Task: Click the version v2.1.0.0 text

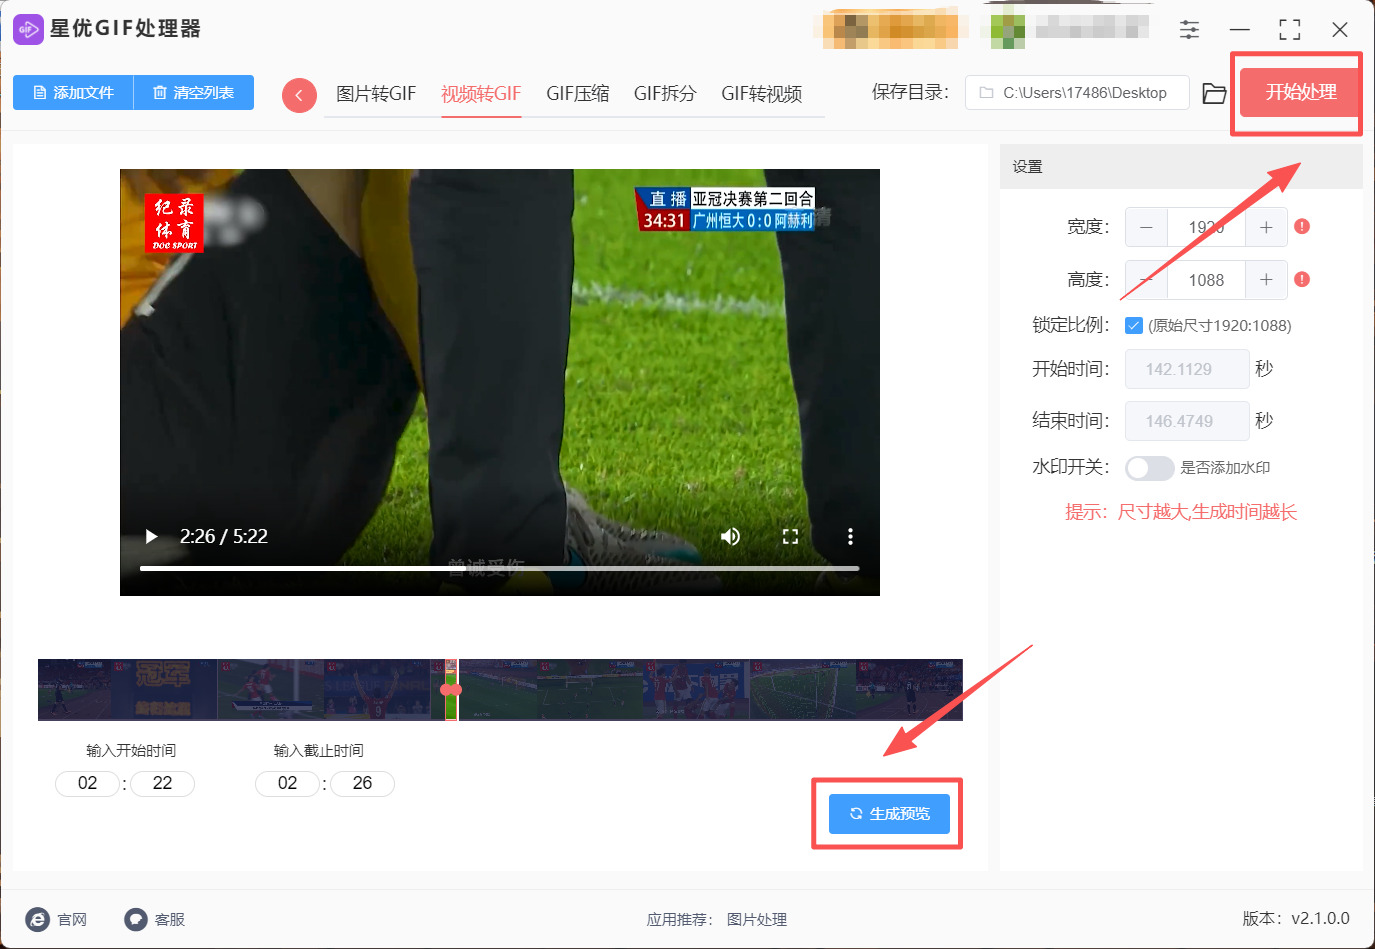Action: coord(1296,918)
